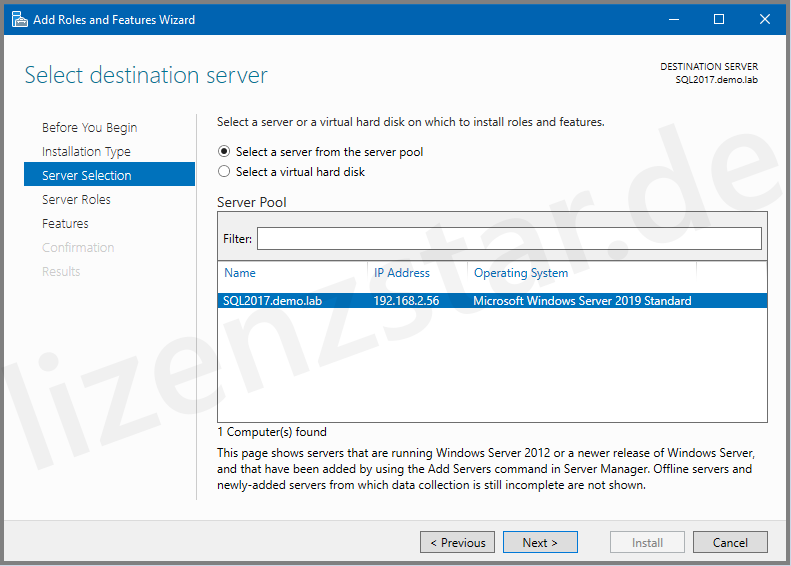Click the Previous button
The image size is (791, 566).
tap(458, 542)
